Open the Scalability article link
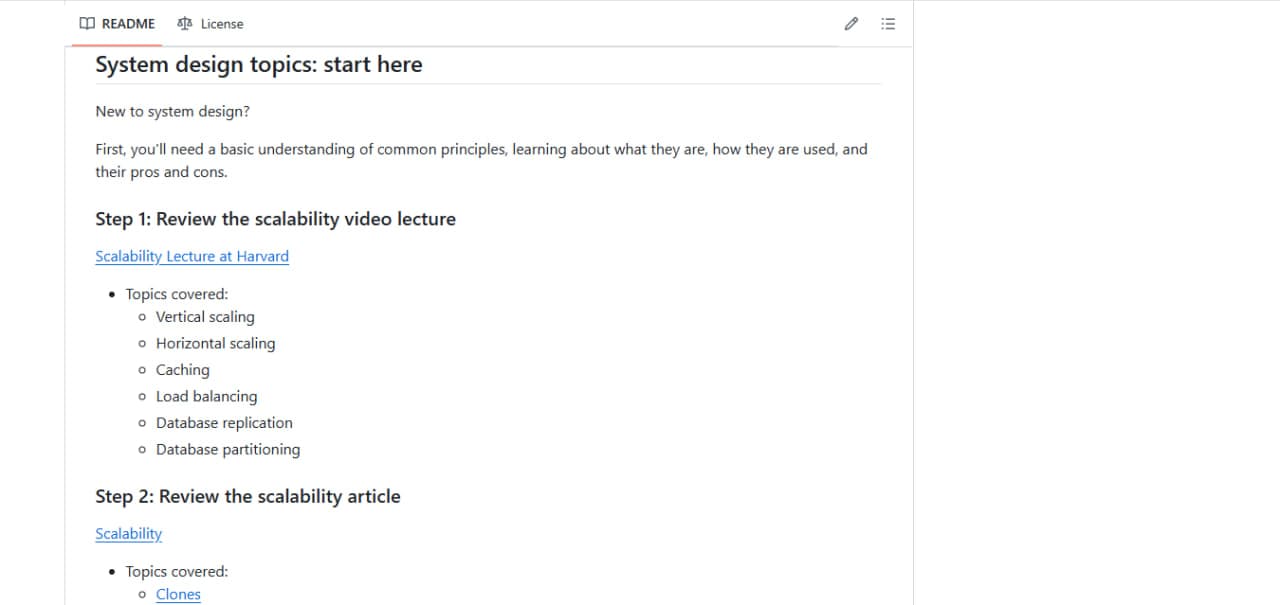Screen dimensions: 1280x605 tap(128, 534)
